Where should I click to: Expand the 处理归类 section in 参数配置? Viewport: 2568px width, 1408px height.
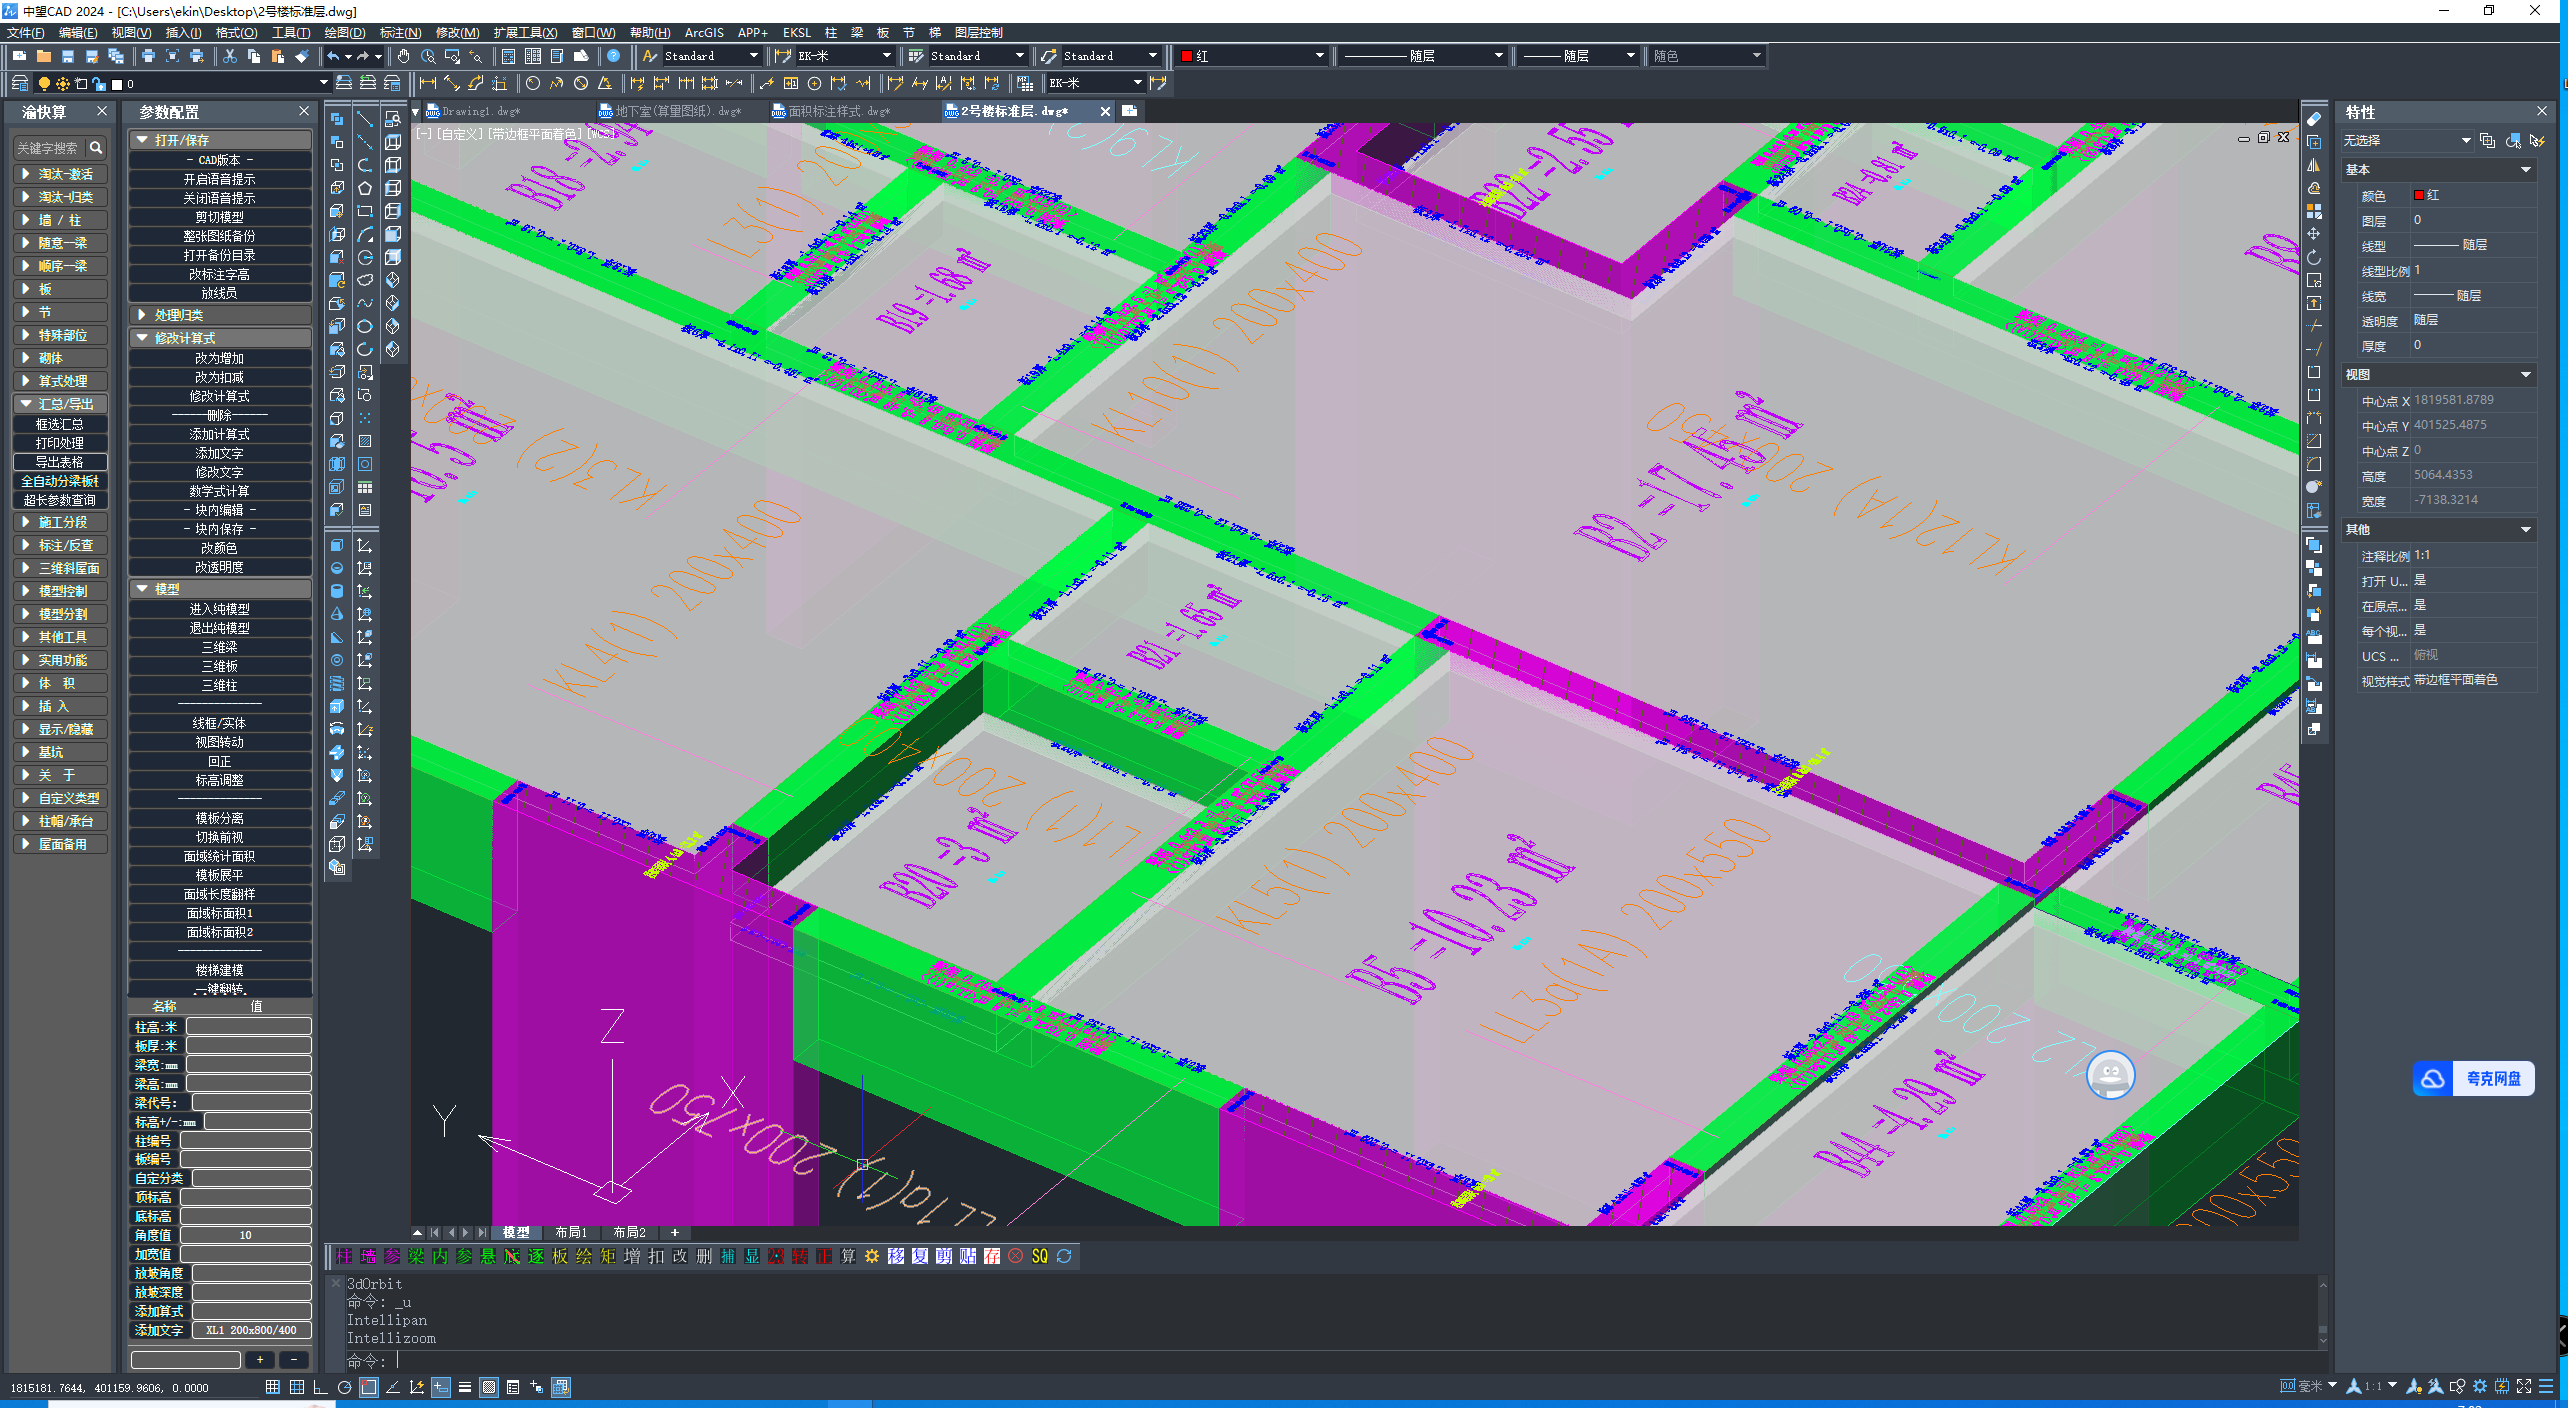point(220,315)
